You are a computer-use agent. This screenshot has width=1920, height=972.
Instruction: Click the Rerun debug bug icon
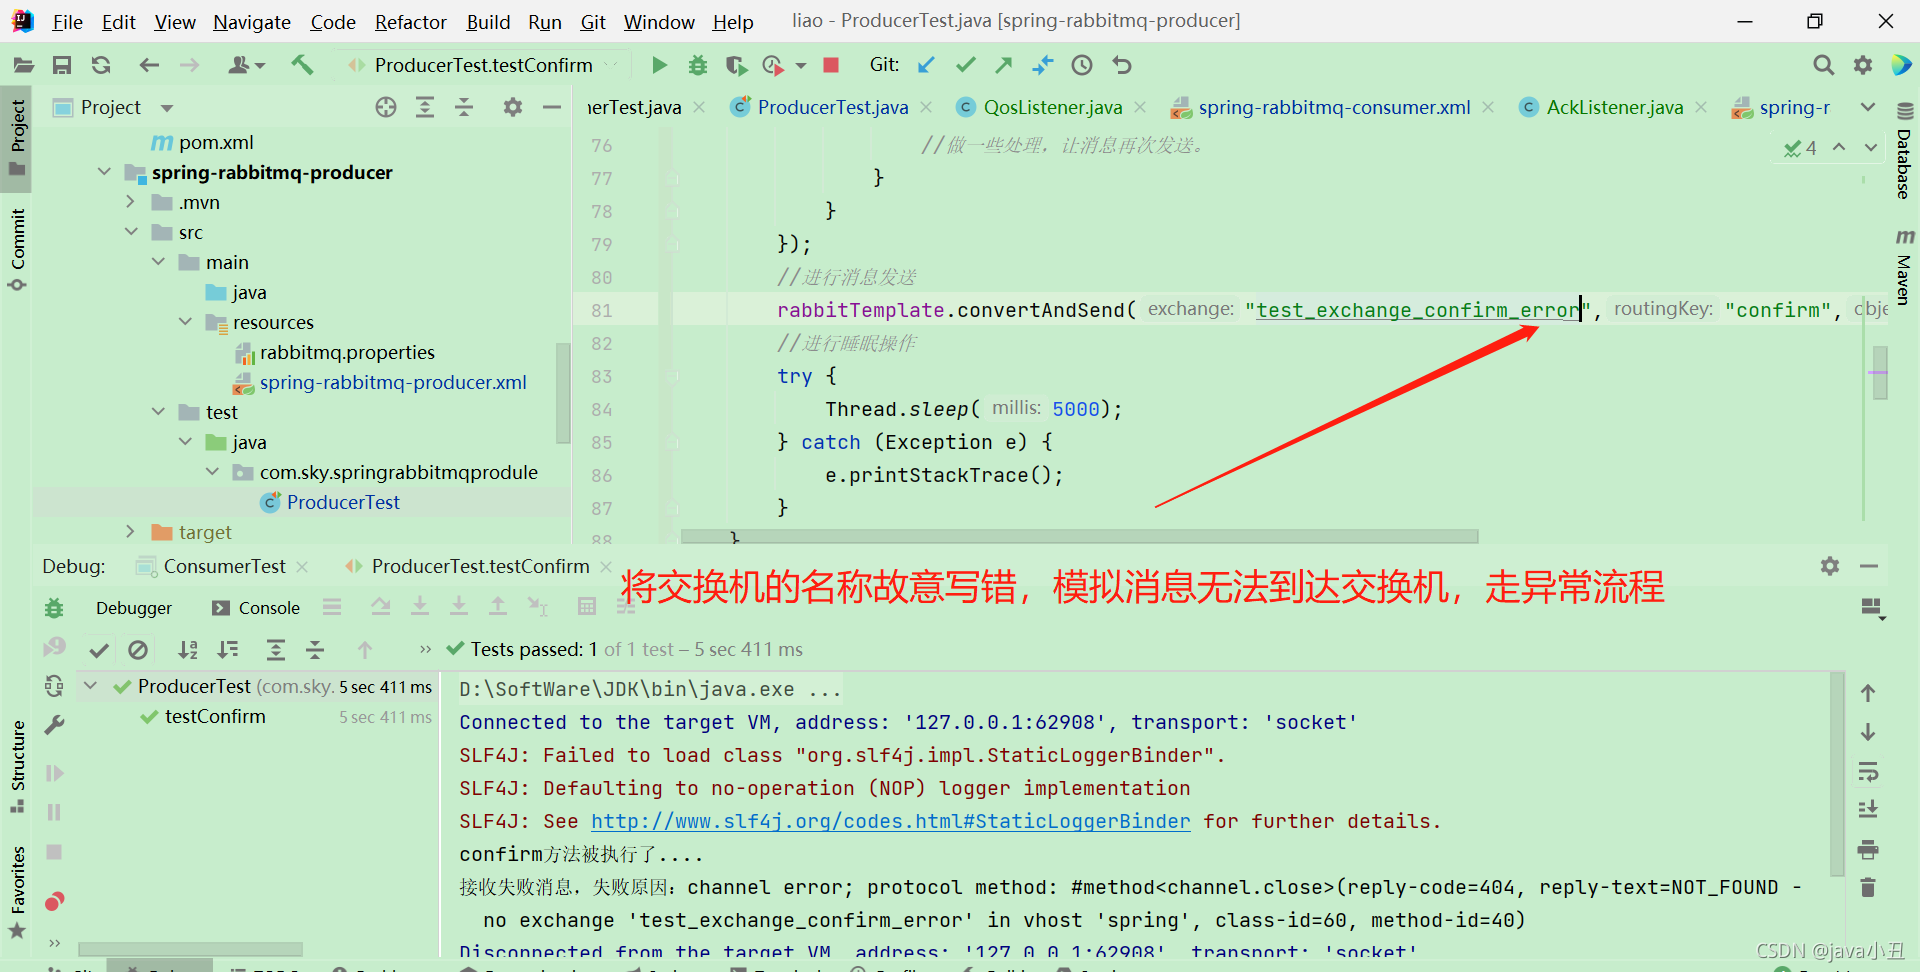point(54,607)
